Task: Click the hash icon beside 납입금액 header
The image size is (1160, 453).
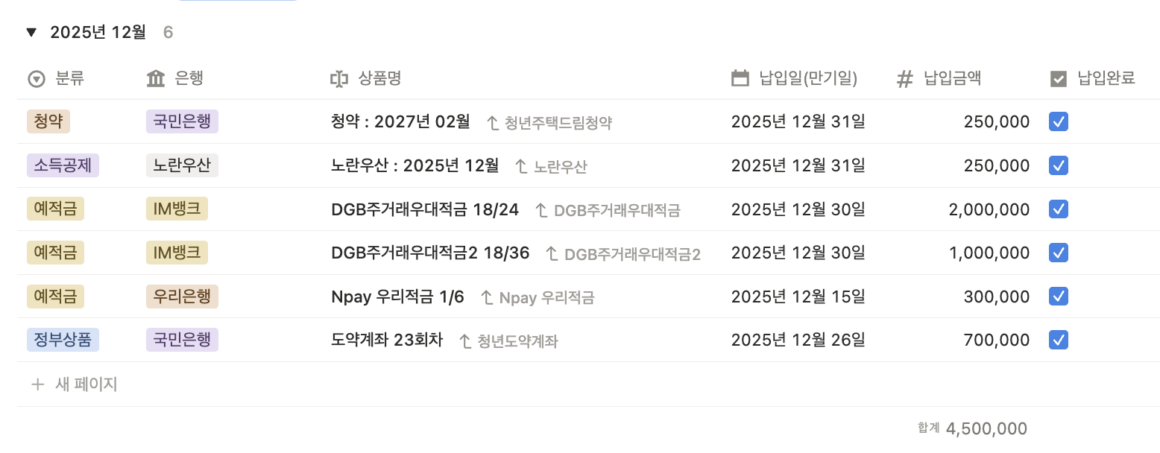Action: point(905,79)
